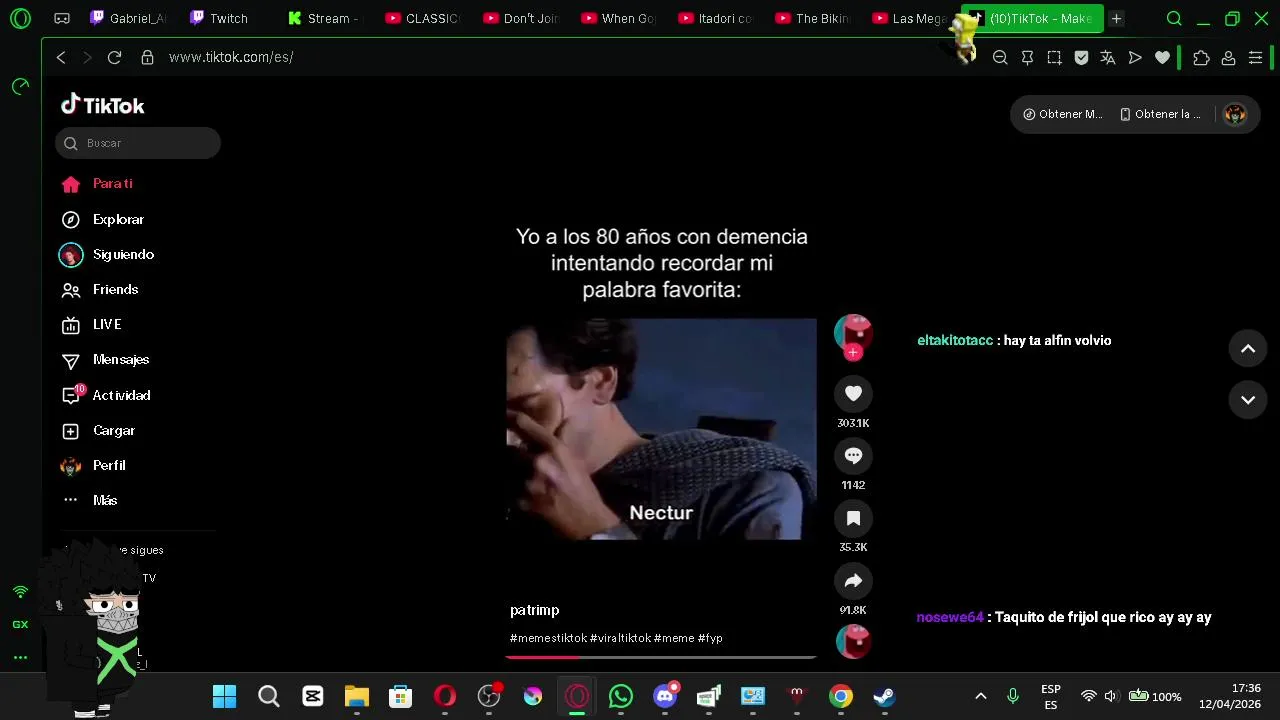Click the pin icon in address bar
This screenshot has width=1280, height=720.
pos(1027,58)
